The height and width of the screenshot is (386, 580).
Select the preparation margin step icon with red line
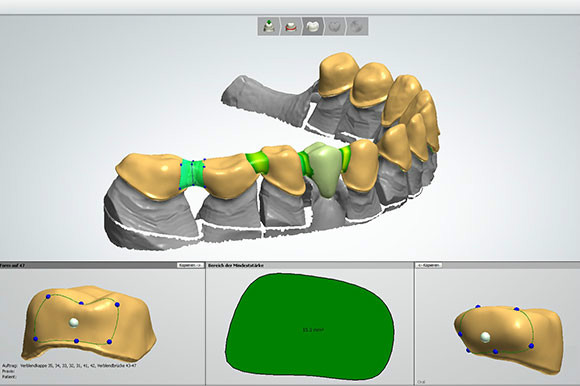tap(291, 26)
